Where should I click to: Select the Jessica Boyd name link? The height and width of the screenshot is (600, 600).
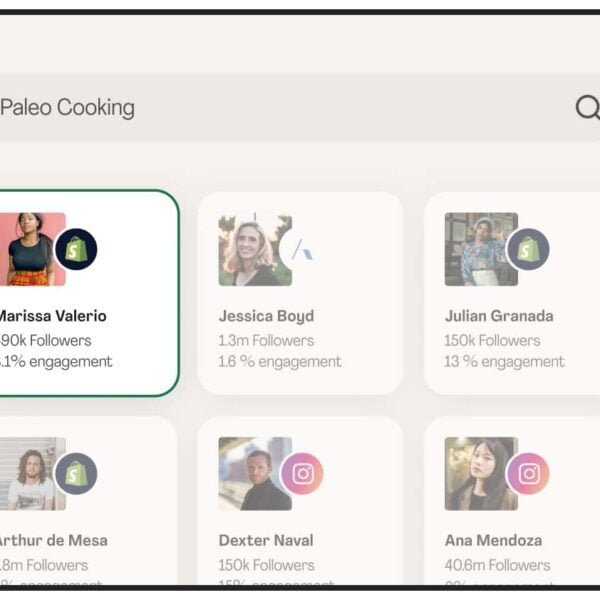click(266, 316)
